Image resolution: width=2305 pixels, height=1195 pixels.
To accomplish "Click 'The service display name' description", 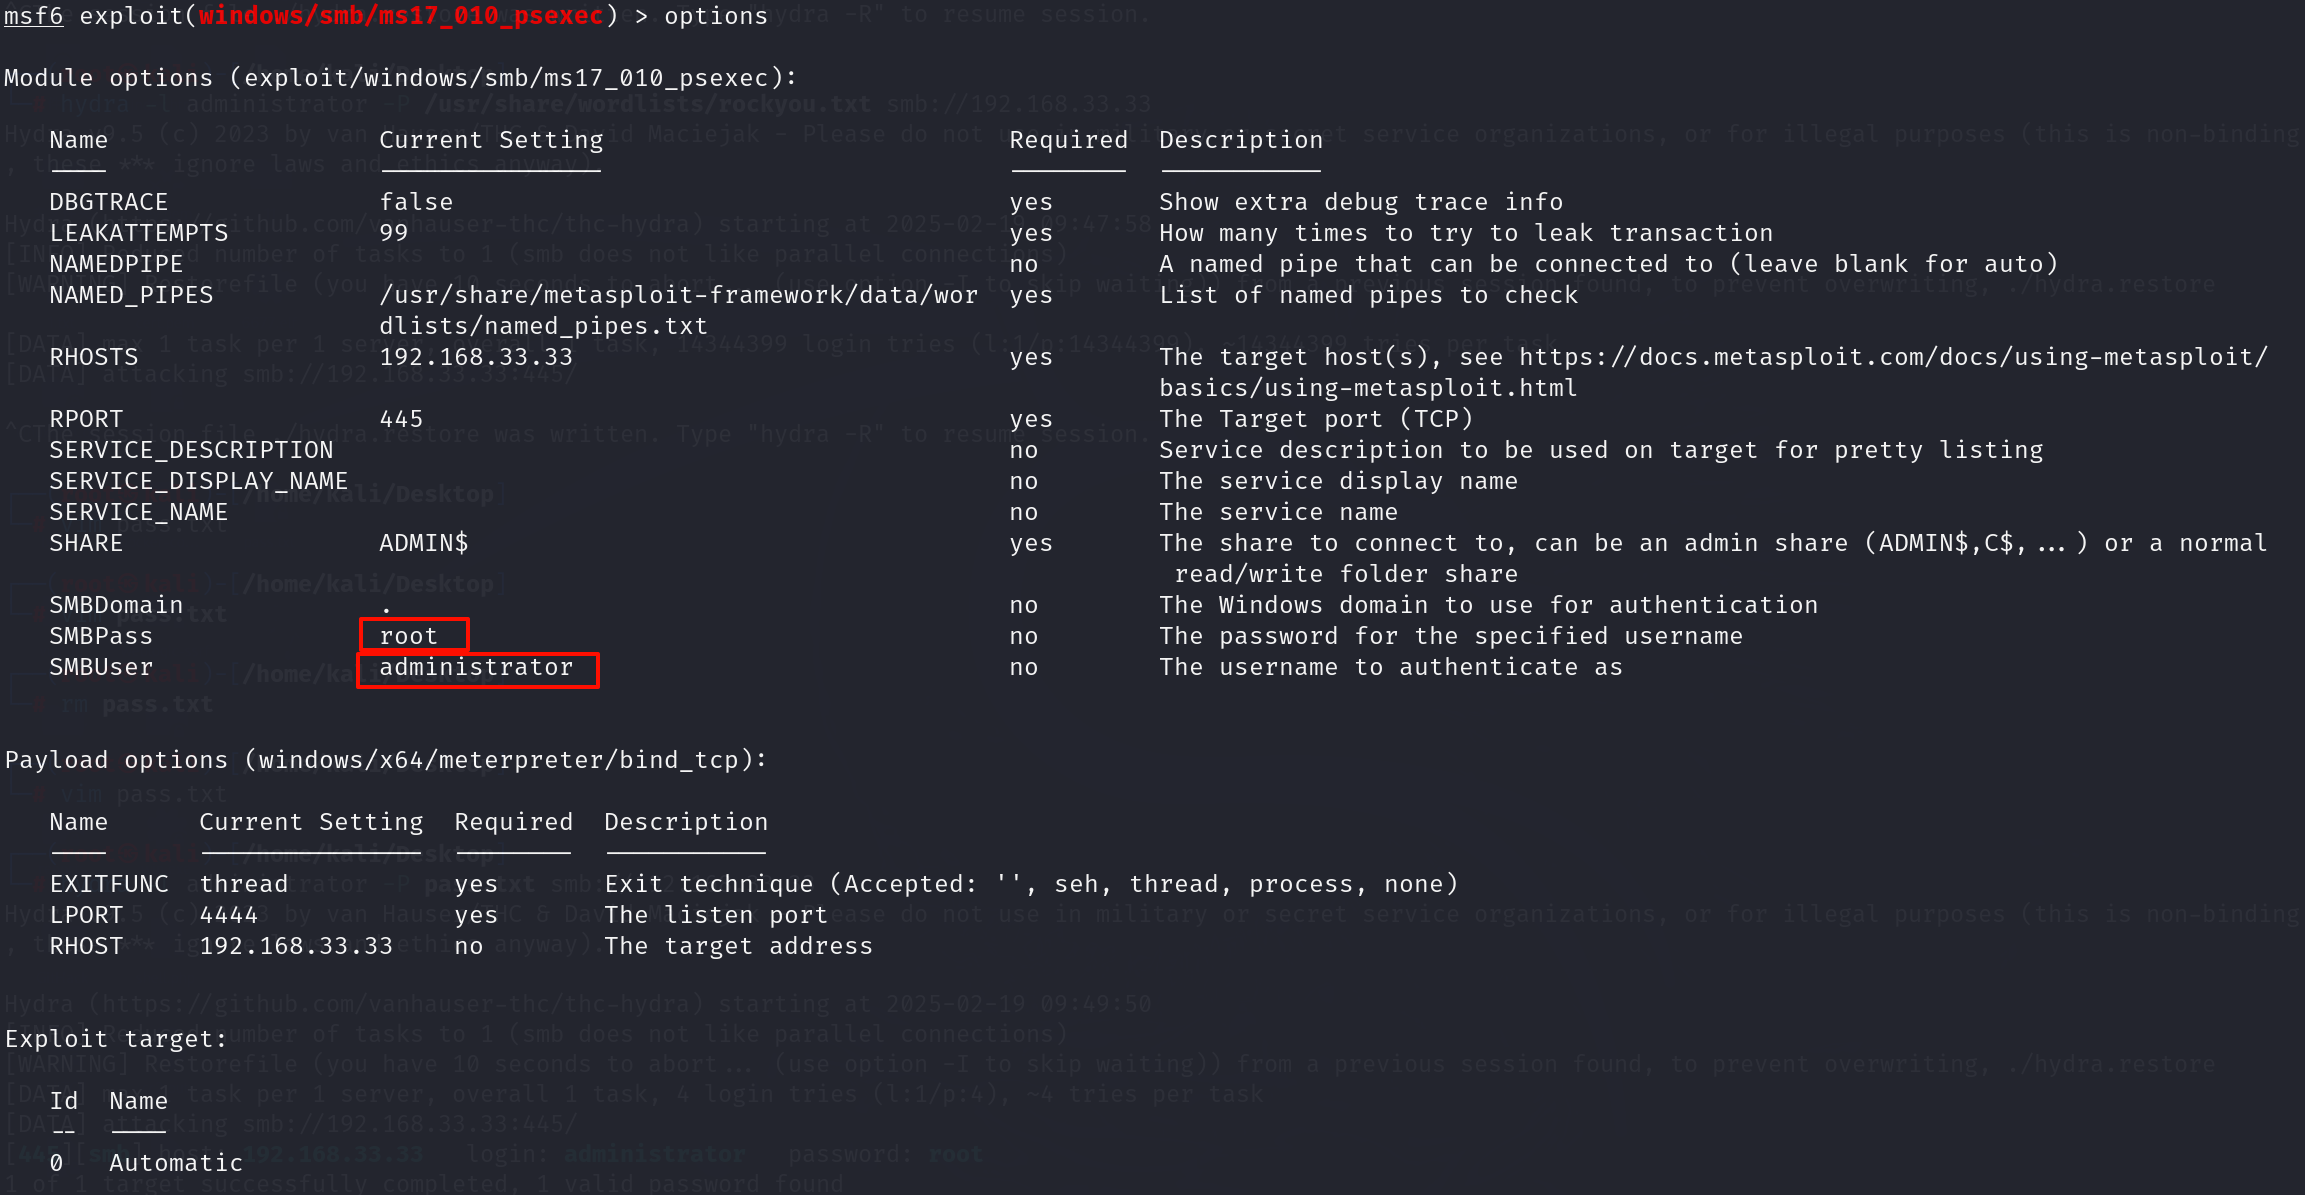I will 1338,481.
